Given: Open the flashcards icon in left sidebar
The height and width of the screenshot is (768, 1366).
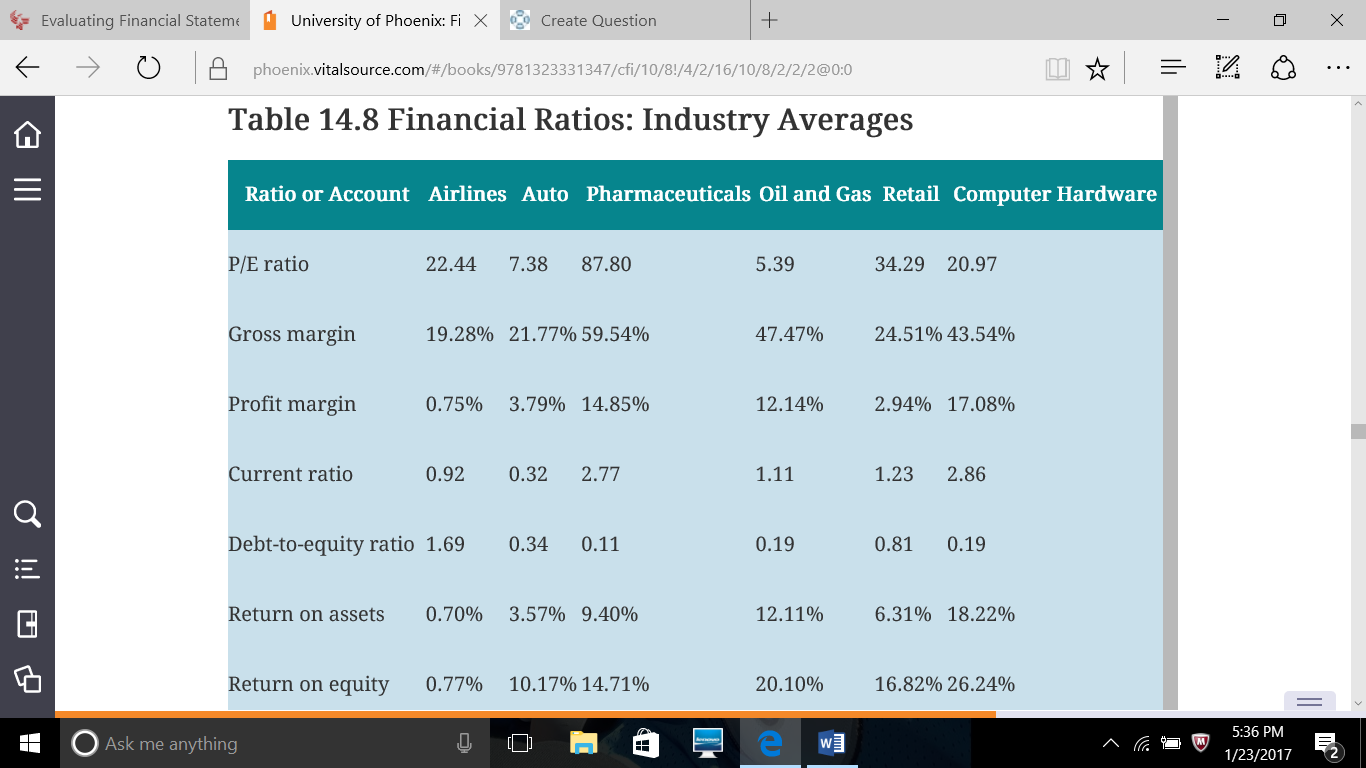Looking at the screenshot, I should click(27, 624).
